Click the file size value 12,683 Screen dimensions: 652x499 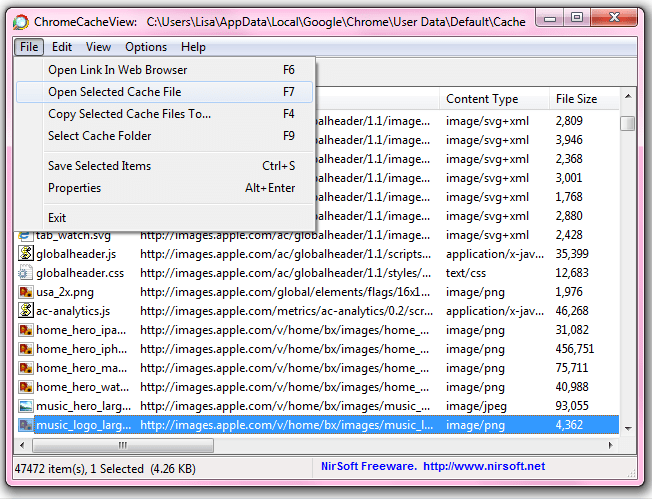(x=572, y=272)
